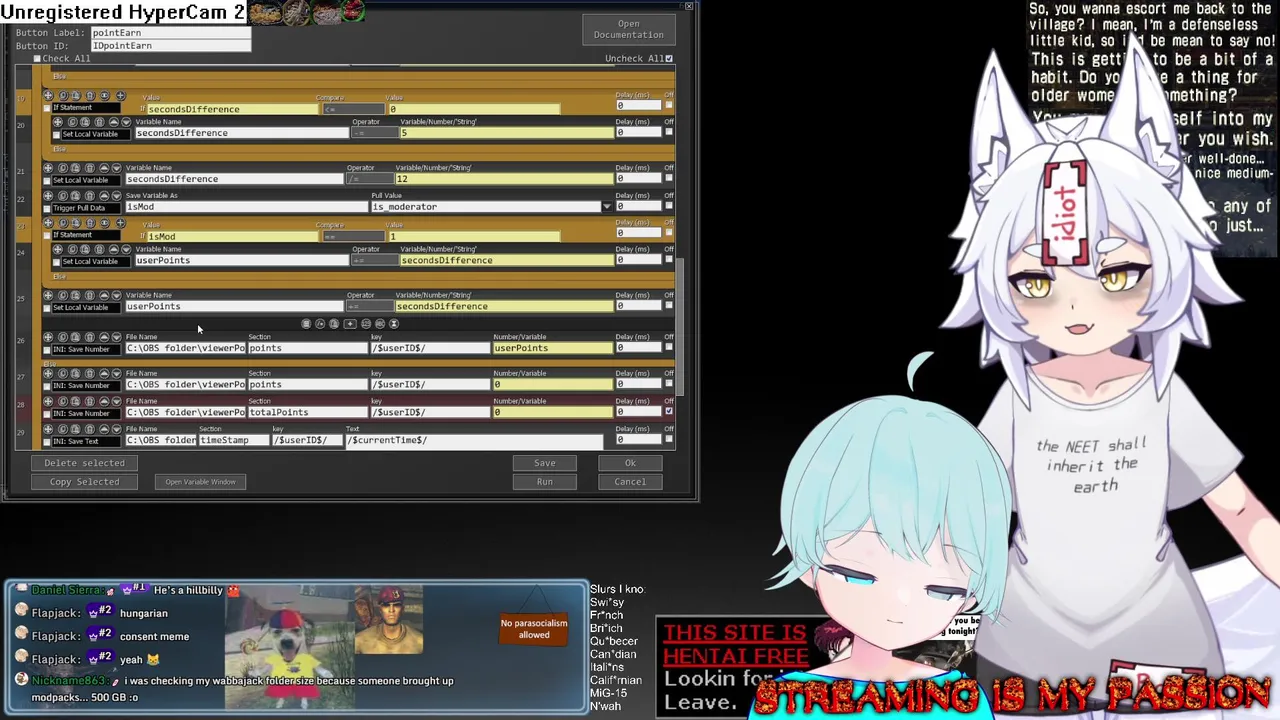This screenshot has height=720, width=1280.
Task: Click the Cancel button
Action: coord(630,482)
